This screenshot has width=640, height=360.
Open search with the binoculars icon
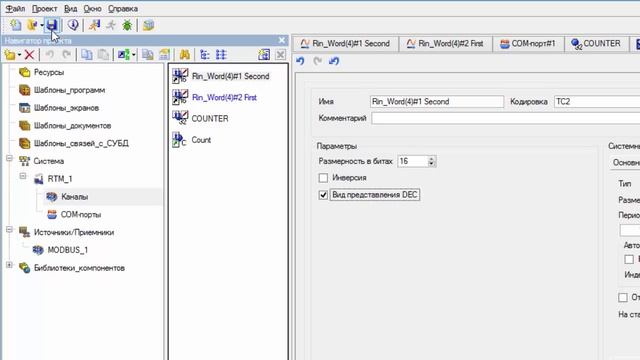184,54
